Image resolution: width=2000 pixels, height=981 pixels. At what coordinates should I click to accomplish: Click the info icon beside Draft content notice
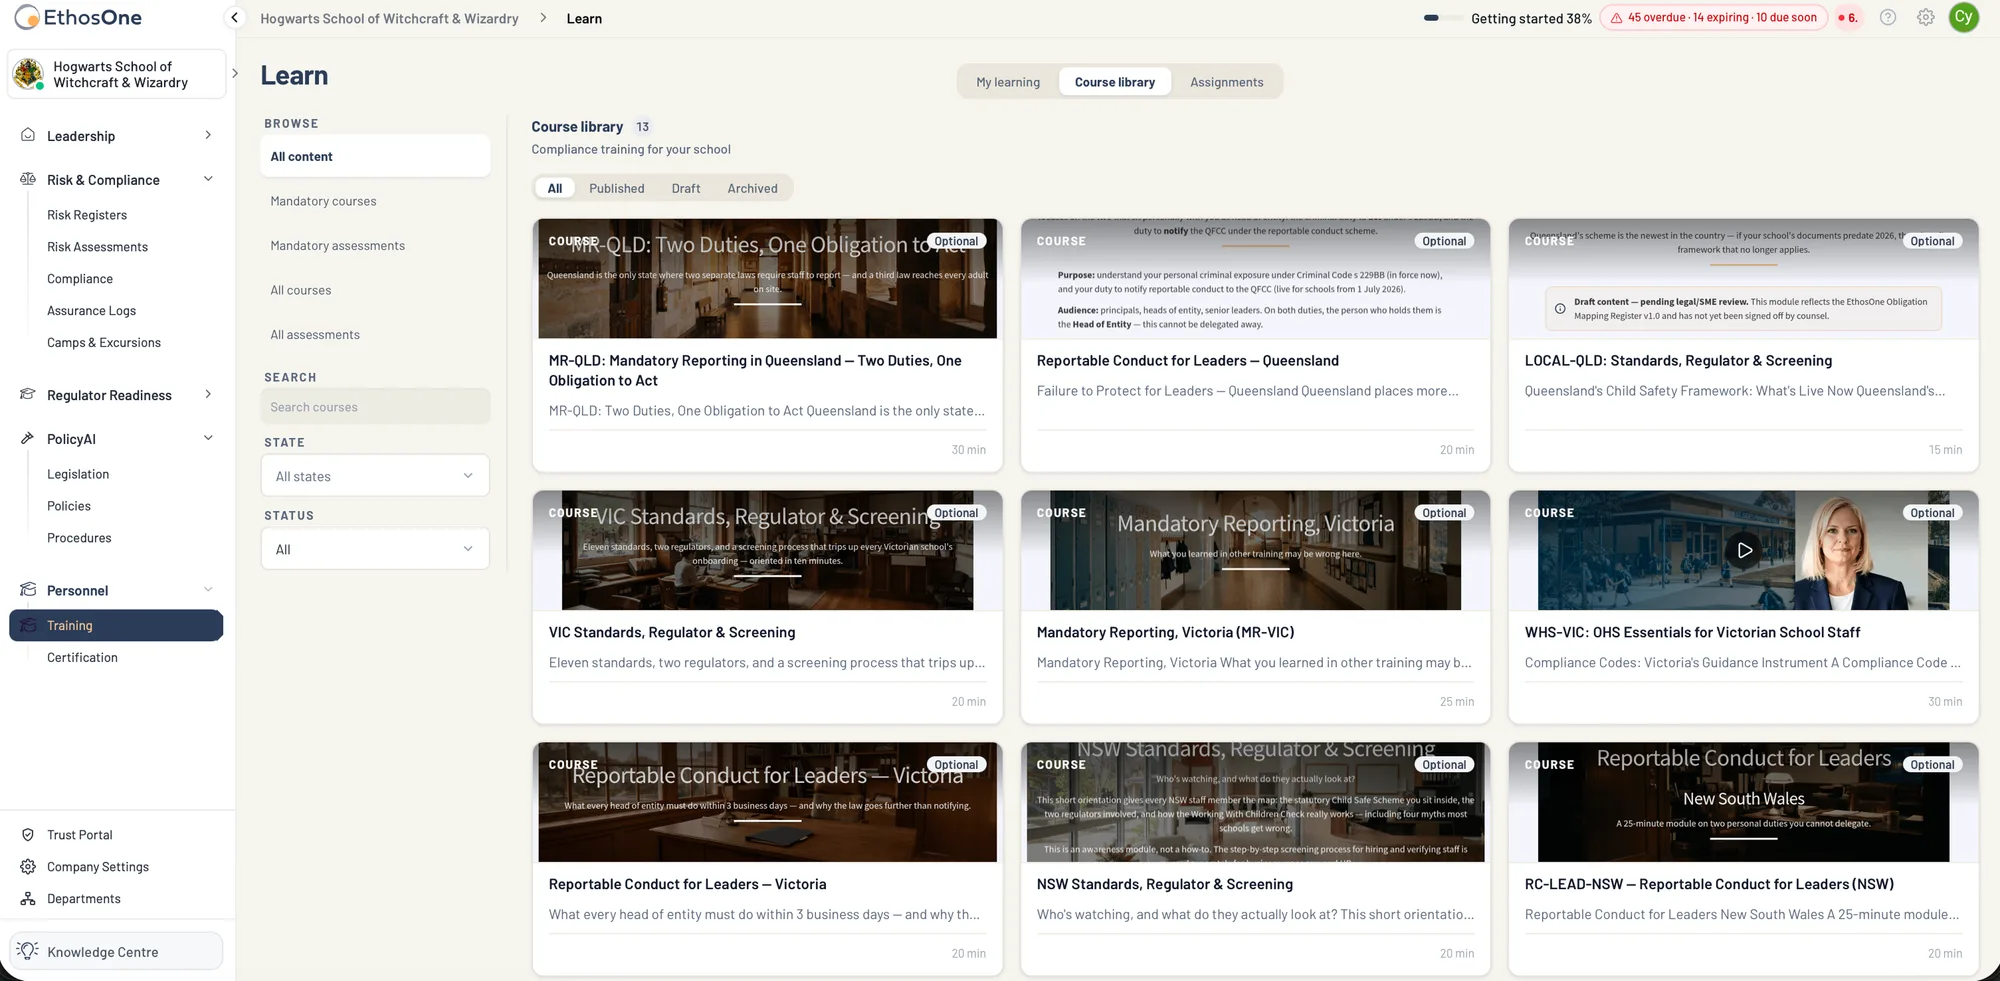(x=1560, y=309)
